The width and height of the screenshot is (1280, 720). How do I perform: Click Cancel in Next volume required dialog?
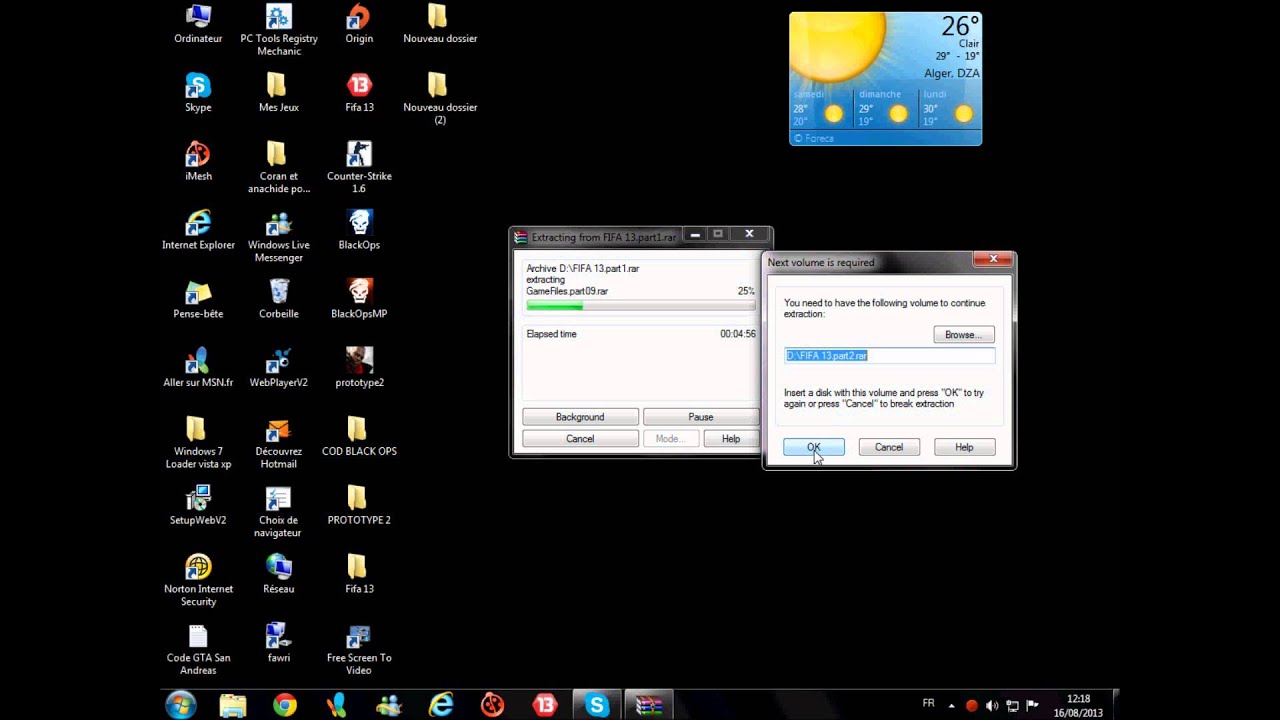coord(889,447)
